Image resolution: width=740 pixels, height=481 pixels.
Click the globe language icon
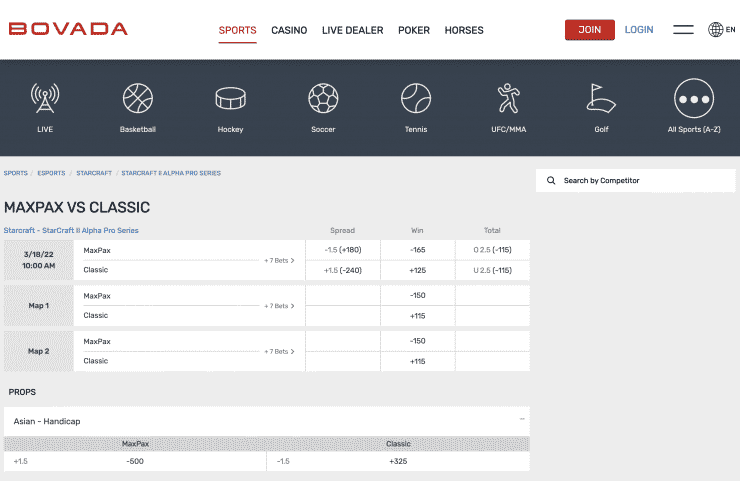tap(715, 29)
